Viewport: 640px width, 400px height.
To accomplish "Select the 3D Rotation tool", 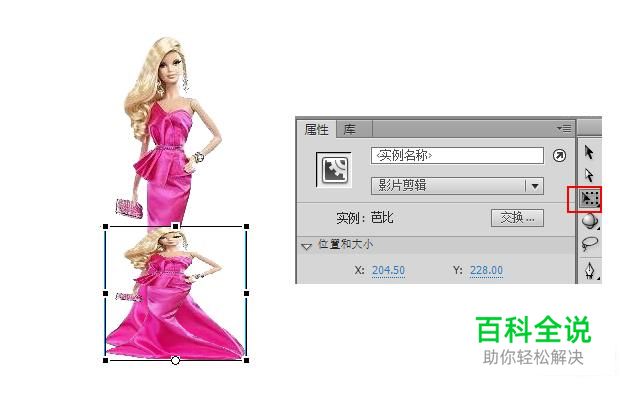I will [x=589, y=222].
